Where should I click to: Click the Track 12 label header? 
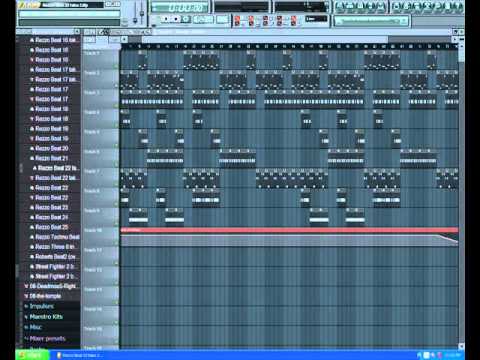[x=100, y=276]
